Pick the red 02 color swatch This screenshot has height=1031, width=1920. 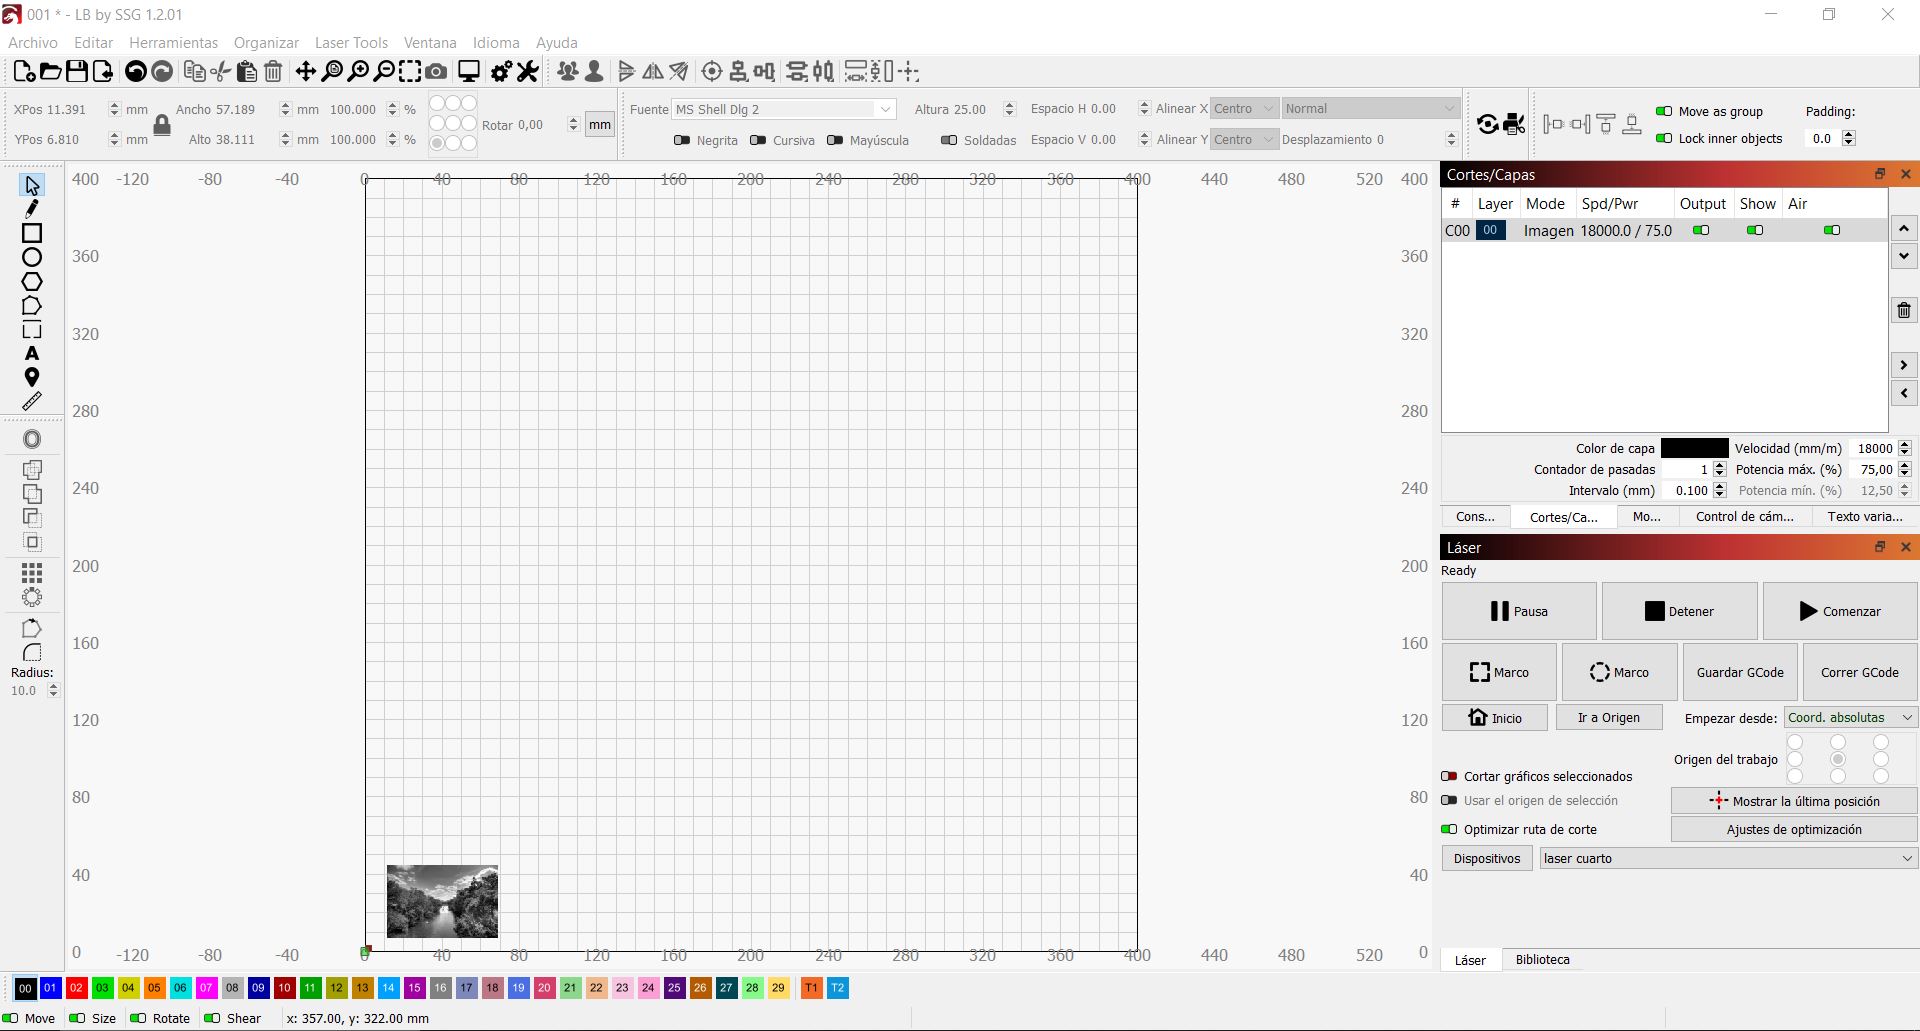tap(76, 988)
